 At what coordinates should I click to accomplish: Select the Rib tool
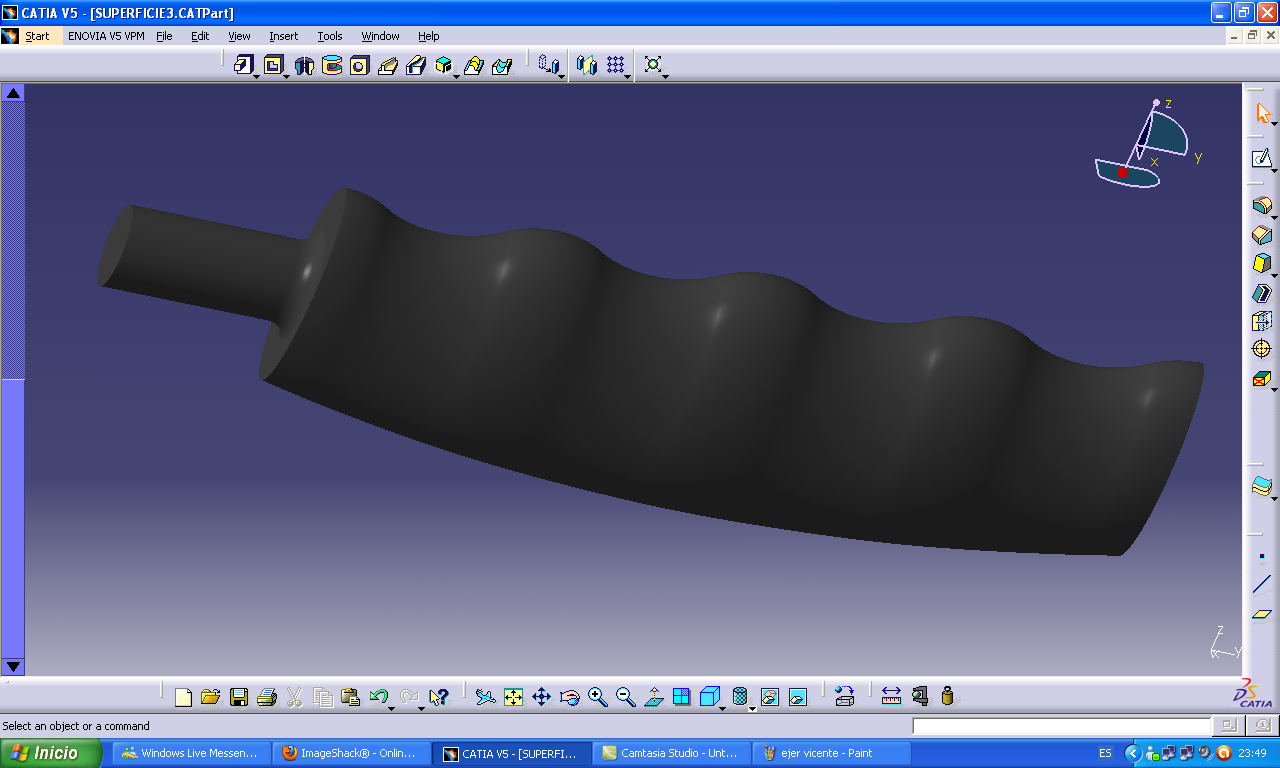pyautogui.click(x=388, y=65)
